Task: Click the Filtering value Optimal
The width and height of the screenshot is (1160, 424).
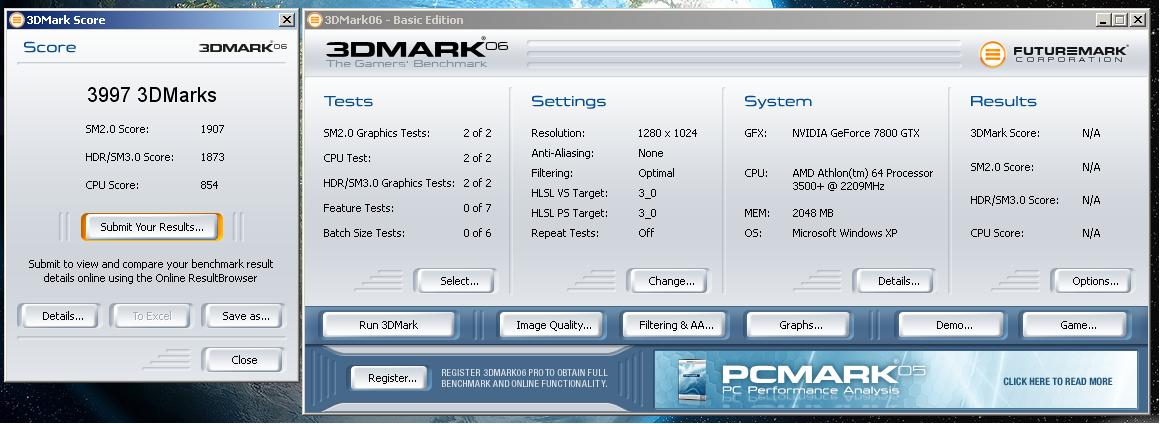Action: 656,173
